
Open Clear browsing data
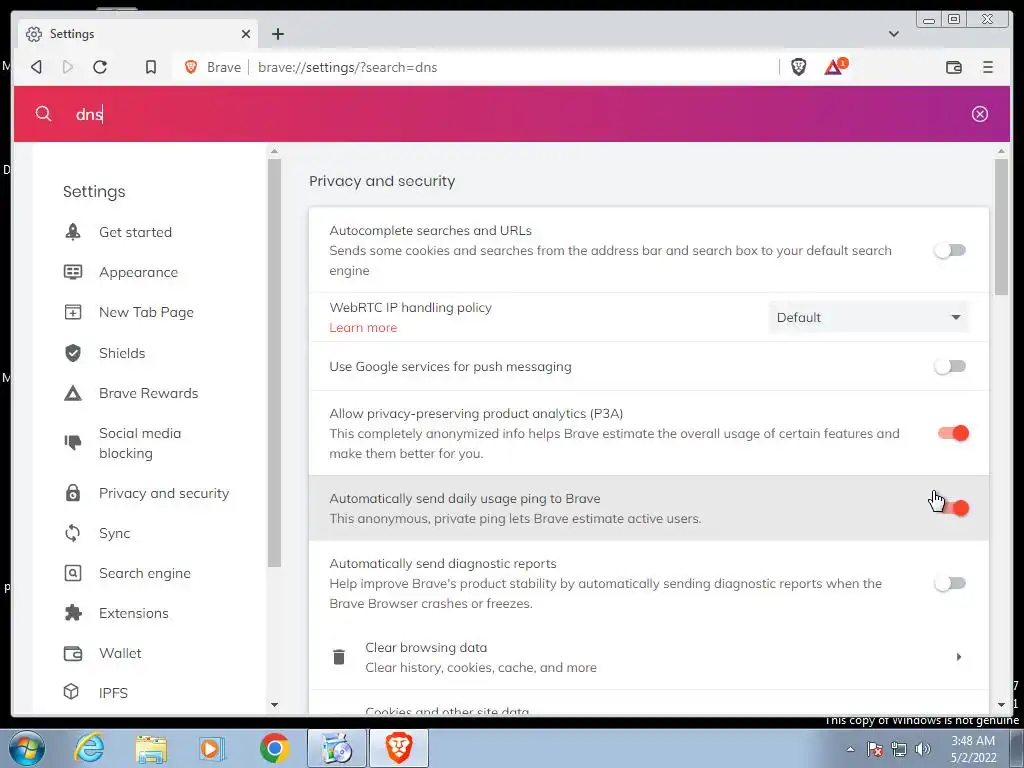(648, 657)
